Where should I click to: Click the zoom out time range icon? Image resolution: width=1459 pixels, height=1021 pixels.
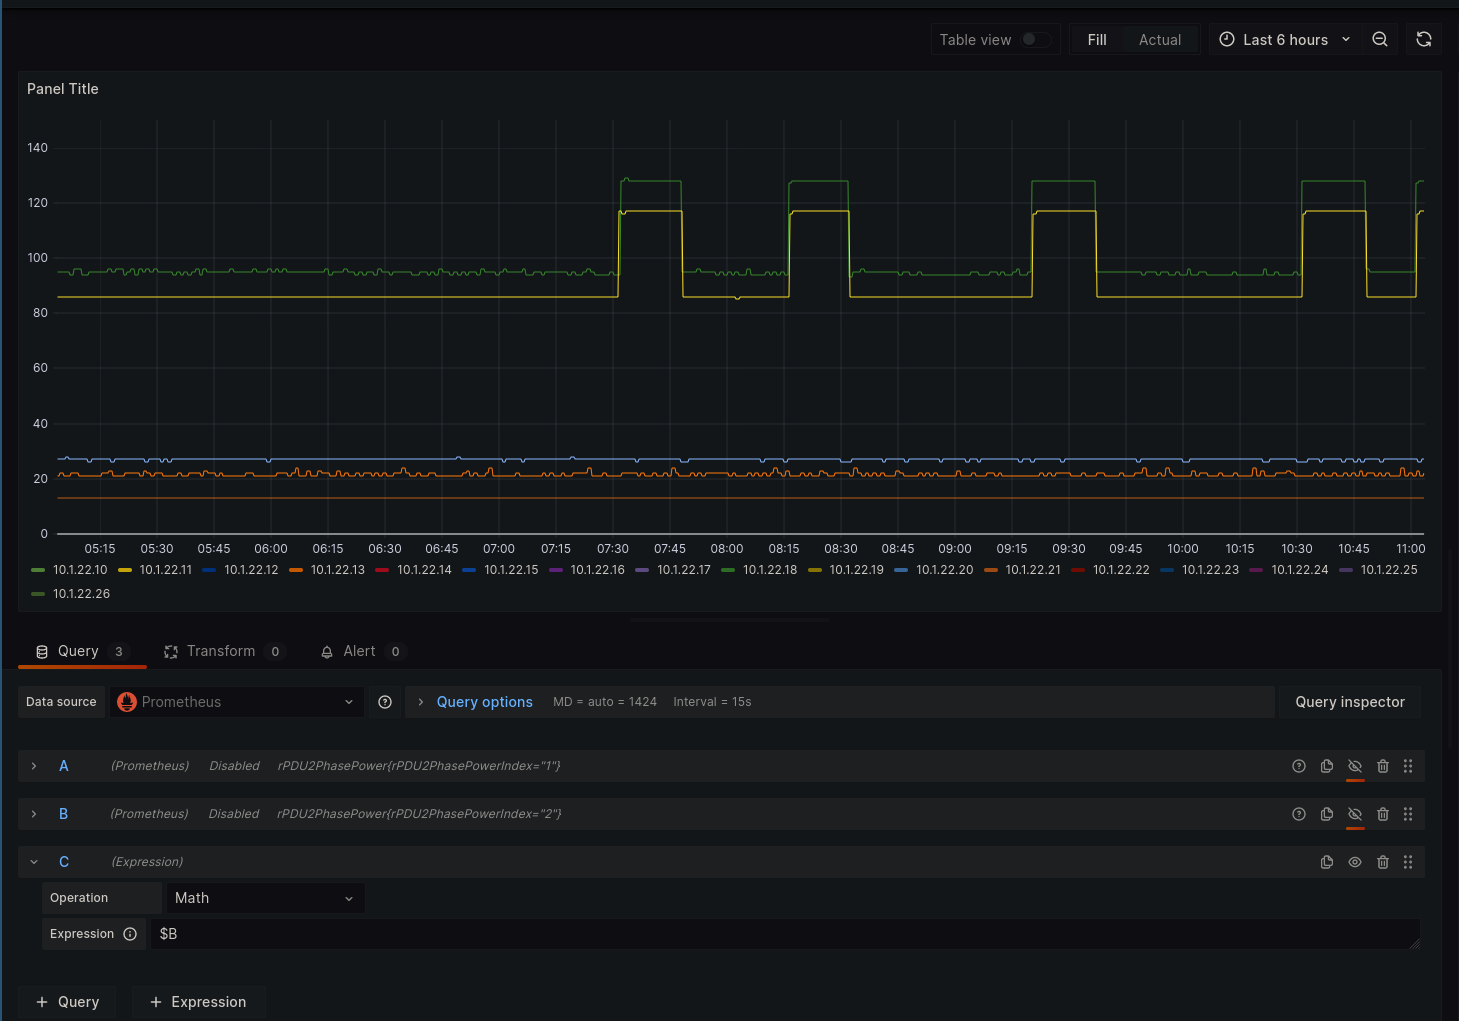[1380, 40]
